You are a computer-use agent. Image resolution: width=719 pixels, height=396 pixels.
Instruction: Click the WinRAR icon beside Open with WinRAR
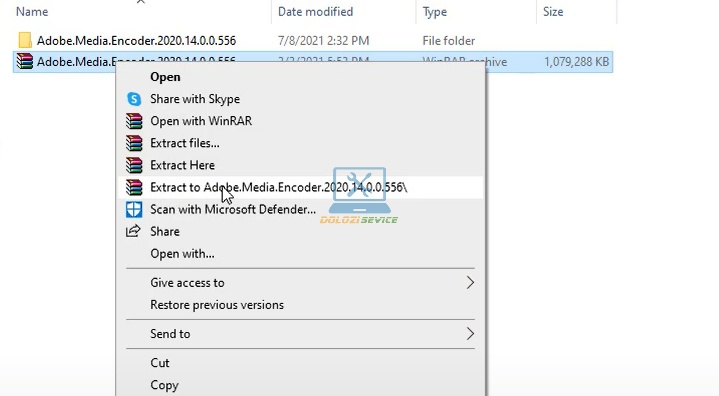click(x=134, y=121)
